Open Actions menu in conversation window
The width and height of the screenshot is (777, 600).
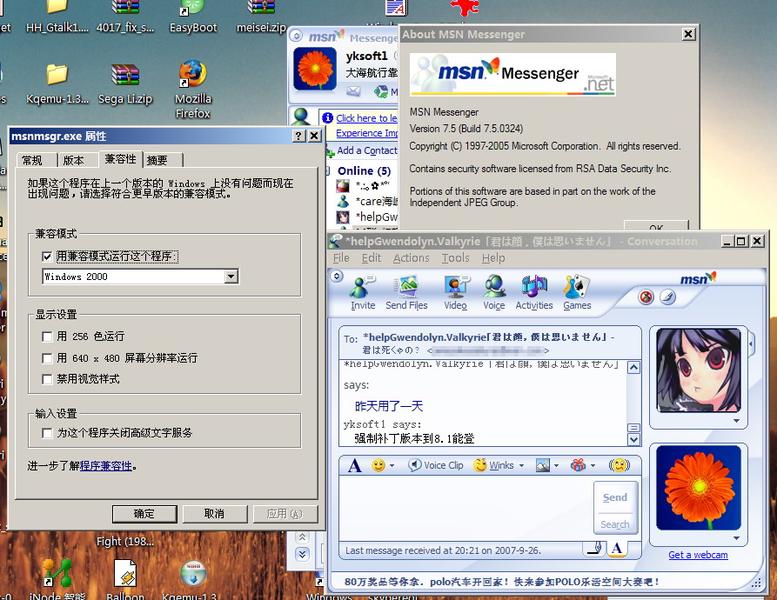[x=411, y=258]
